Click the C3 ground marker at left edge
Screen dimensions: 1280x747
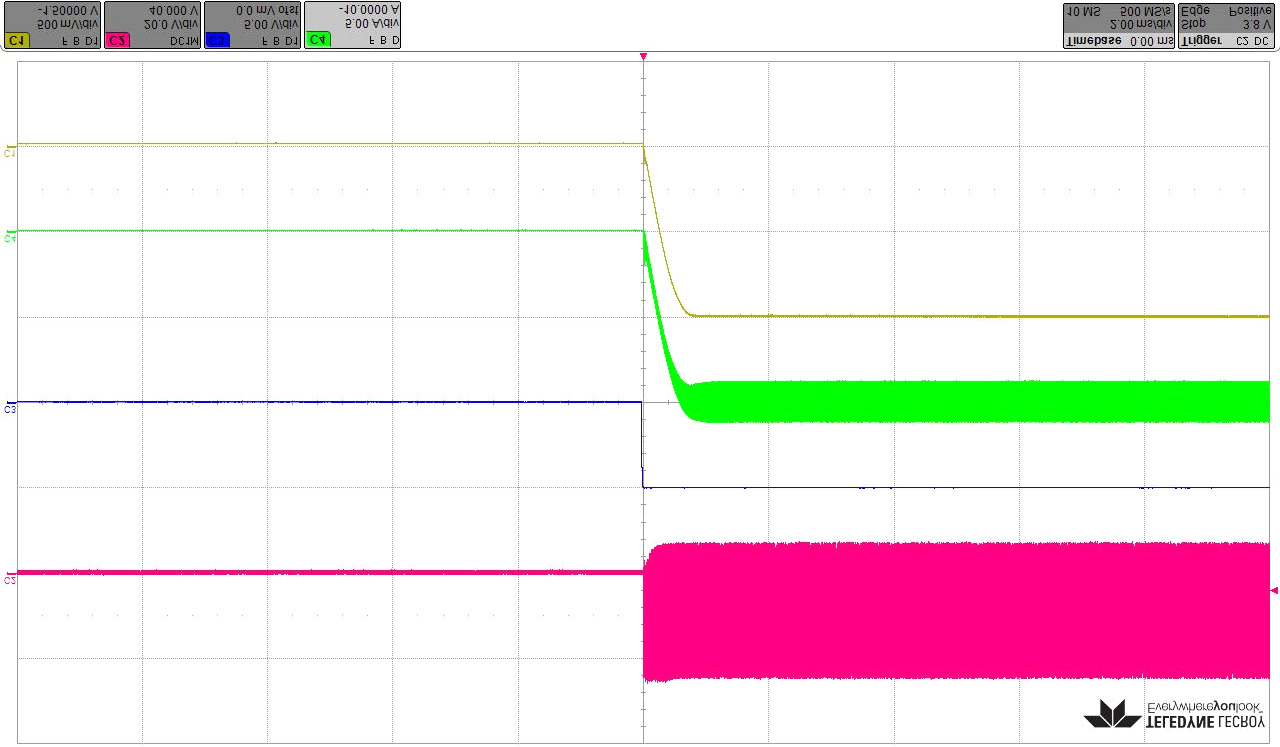[10, 408]
